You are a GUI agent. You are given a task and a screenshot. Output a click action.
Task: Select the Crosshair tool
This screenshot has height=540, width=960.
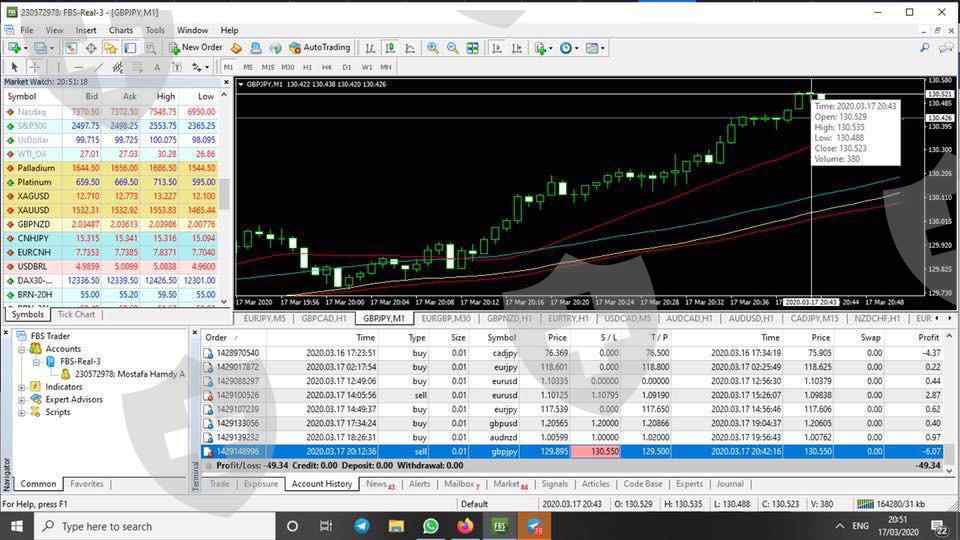click(x=34, y=67)
